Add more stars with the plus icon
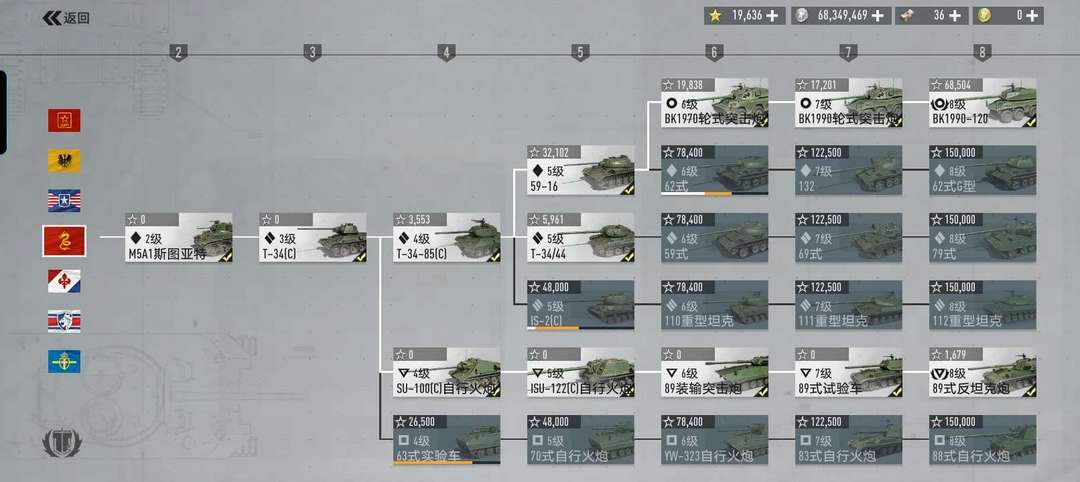 [x=773, y=16]
